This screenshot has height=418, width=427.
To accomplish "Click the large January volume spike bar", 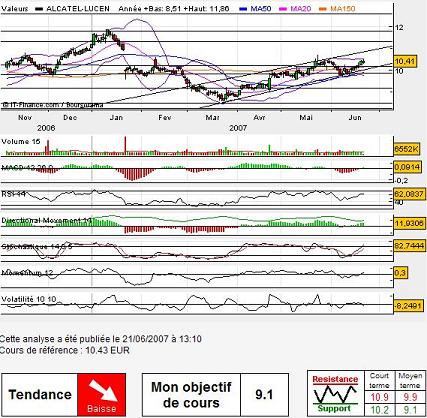I will click(126, 145).
